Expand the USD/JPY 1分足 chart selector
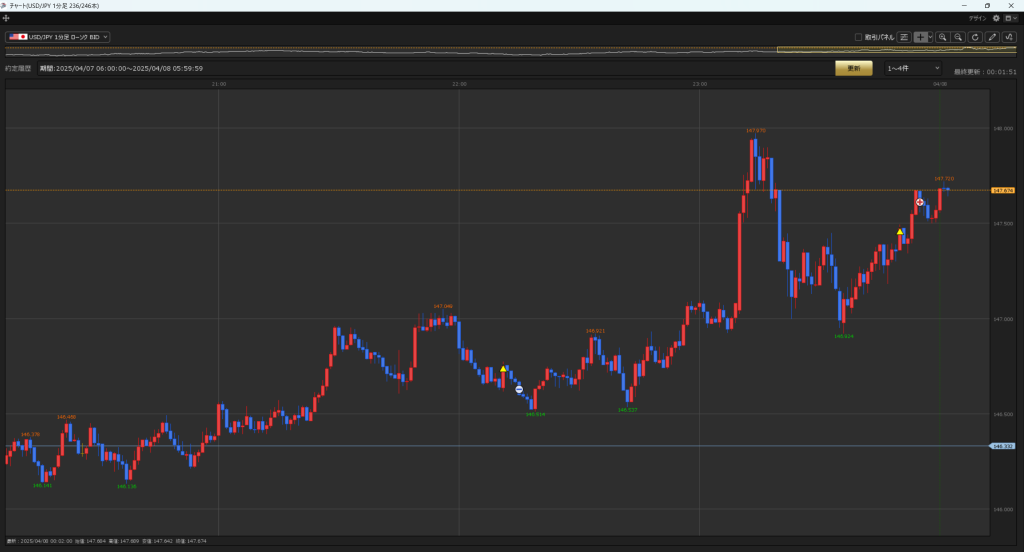The height and width of the screenshot is (552, 1024). pos(57,37)
